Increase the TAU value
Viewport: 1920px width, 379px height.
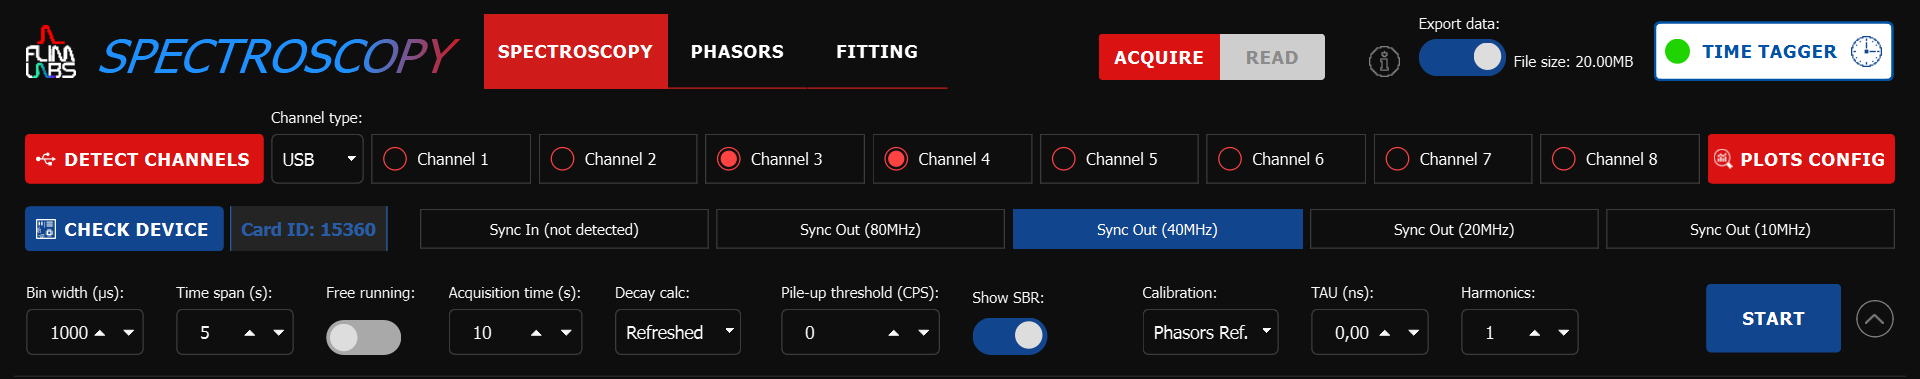[1385, 333]
